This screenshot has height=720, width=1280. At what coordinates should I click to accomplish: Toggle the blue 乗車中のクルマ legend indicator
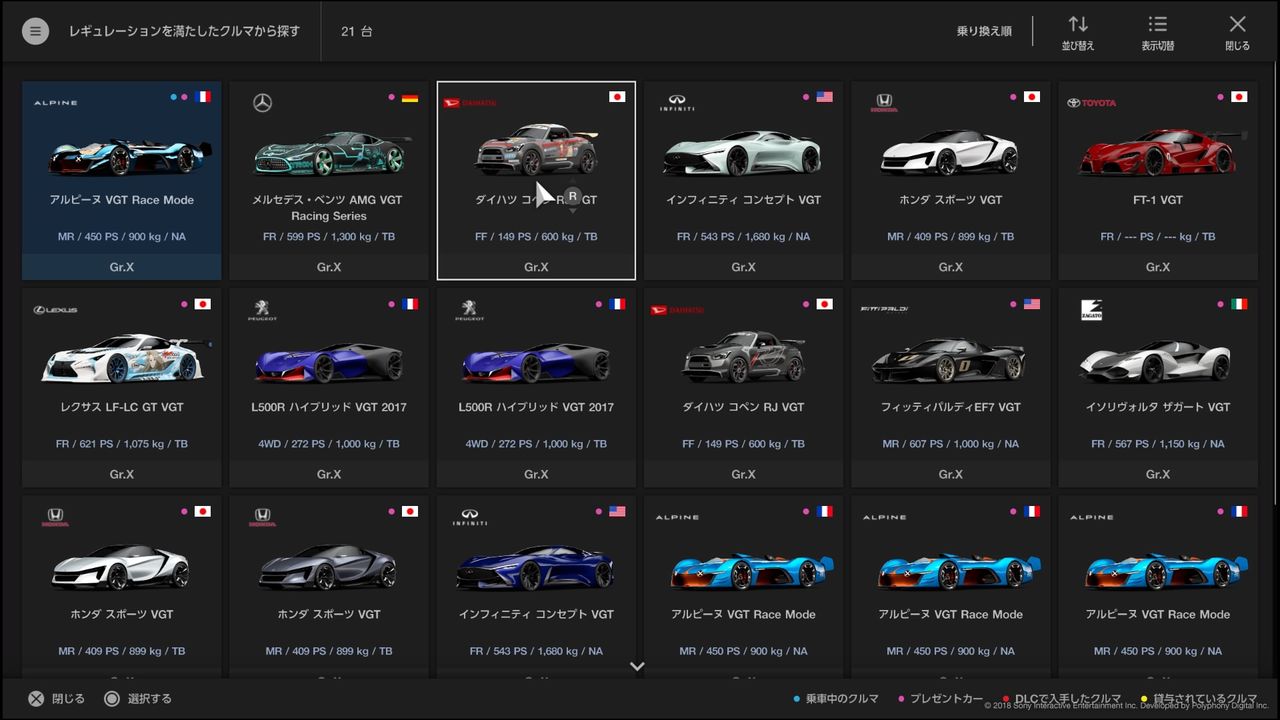coord(795,699)
